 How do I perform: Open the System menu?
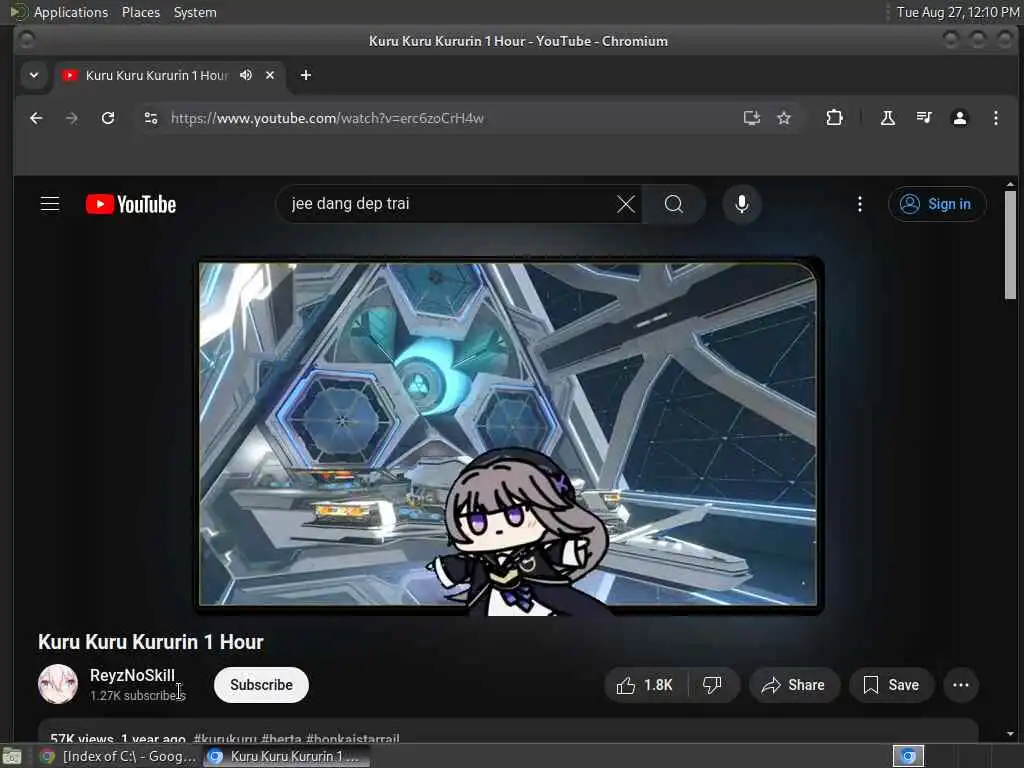coord(195,12)
